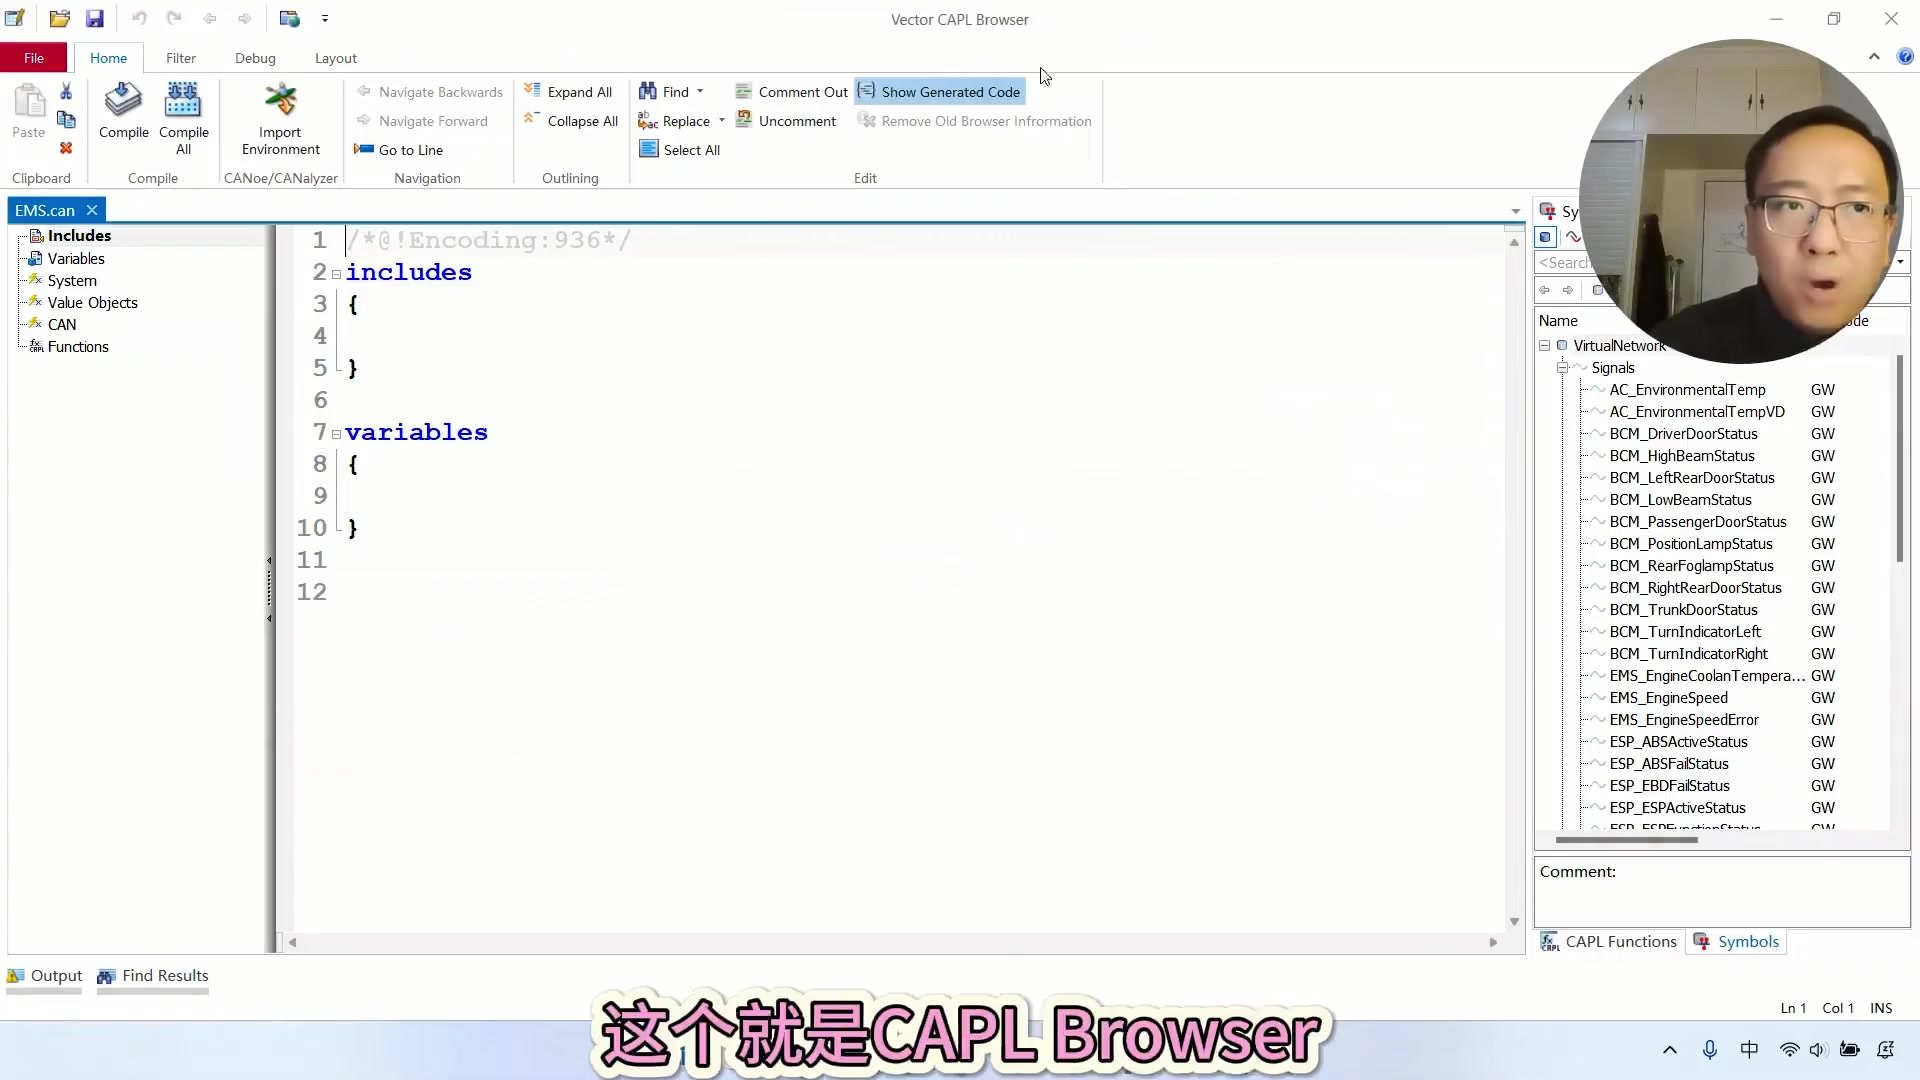1920x1080 pixels.
Task: Click the taskbar microphone icon
Action: coord(1710,1049)
